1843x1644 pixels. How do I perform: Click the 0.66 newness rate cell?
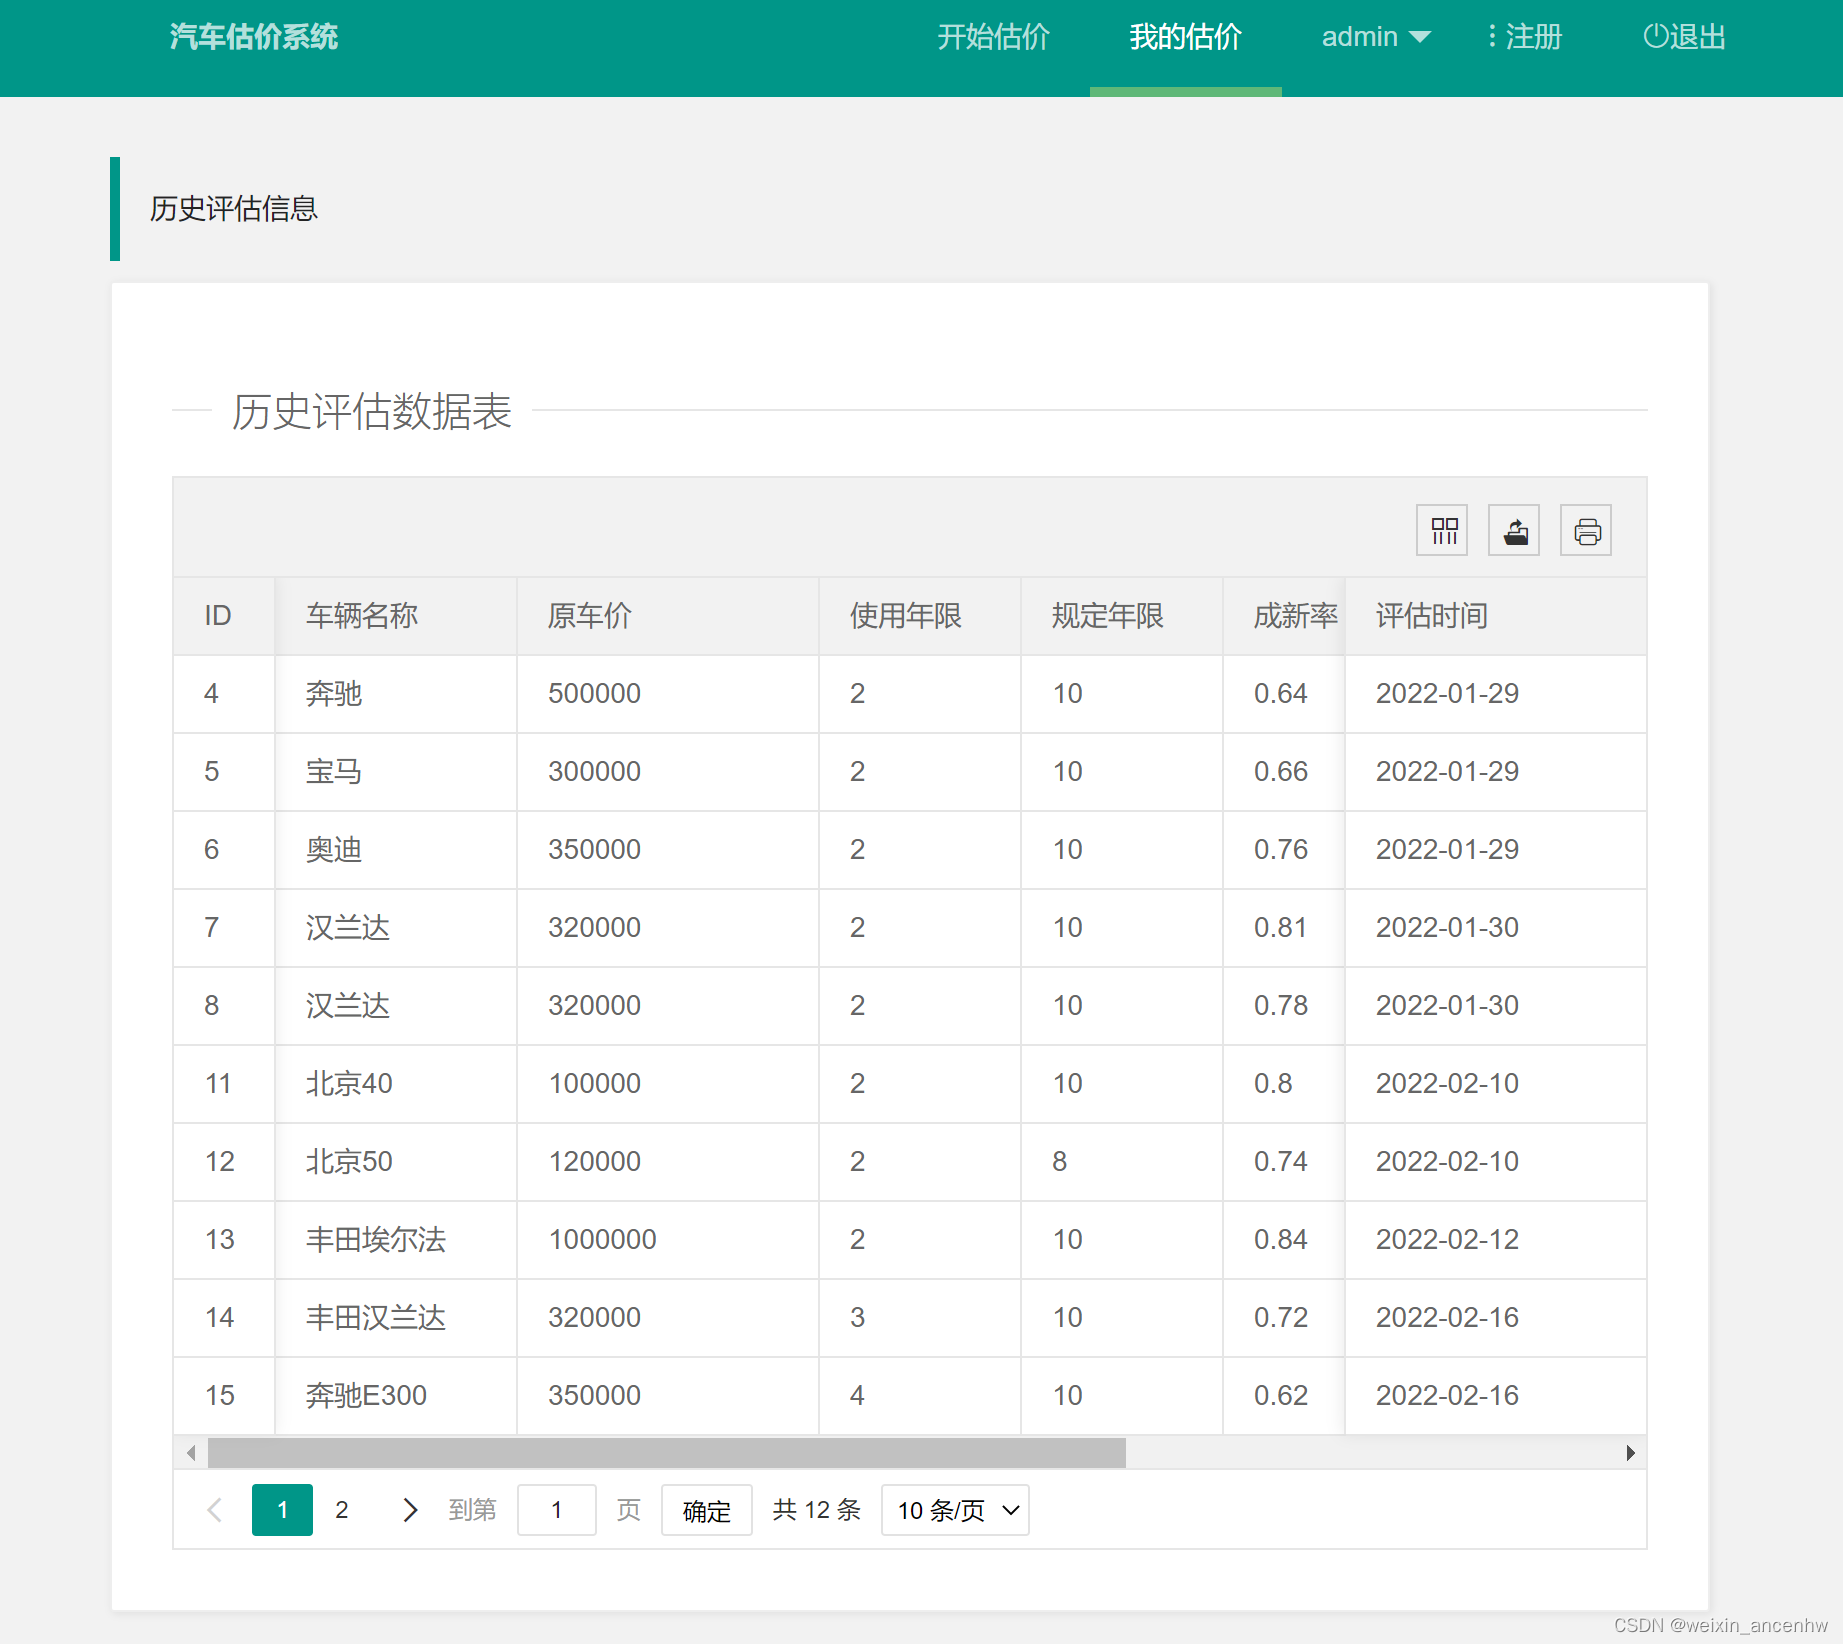tap(1284, 772)
